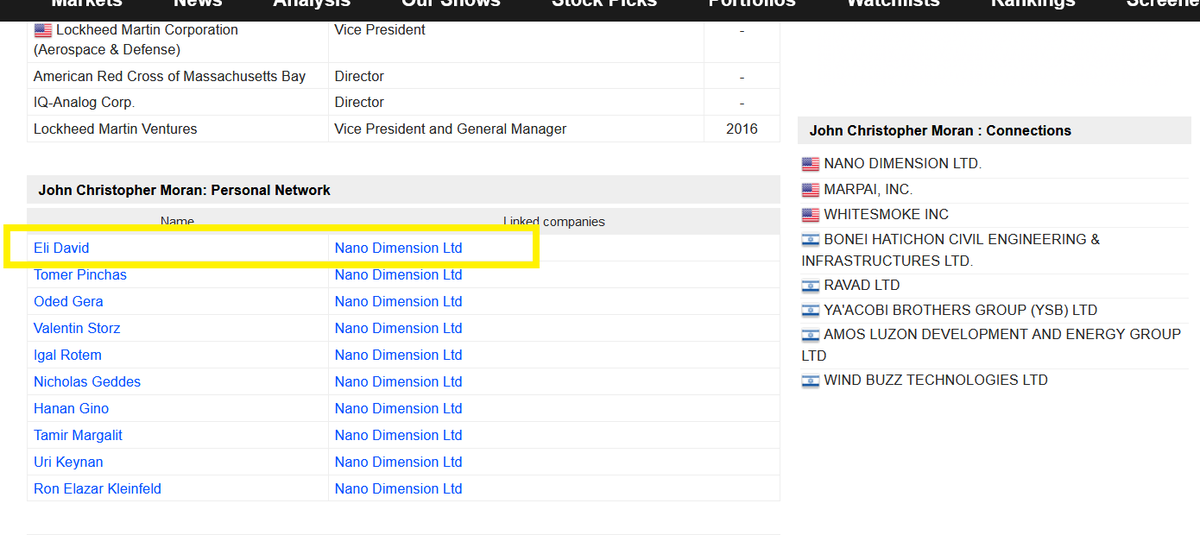The height and width of the screenshot is (535, 1200).
Task: Open Nano Dimension Ltd in Ron Elazar Kleinfeld's row
Action: (x=398, y=489)
